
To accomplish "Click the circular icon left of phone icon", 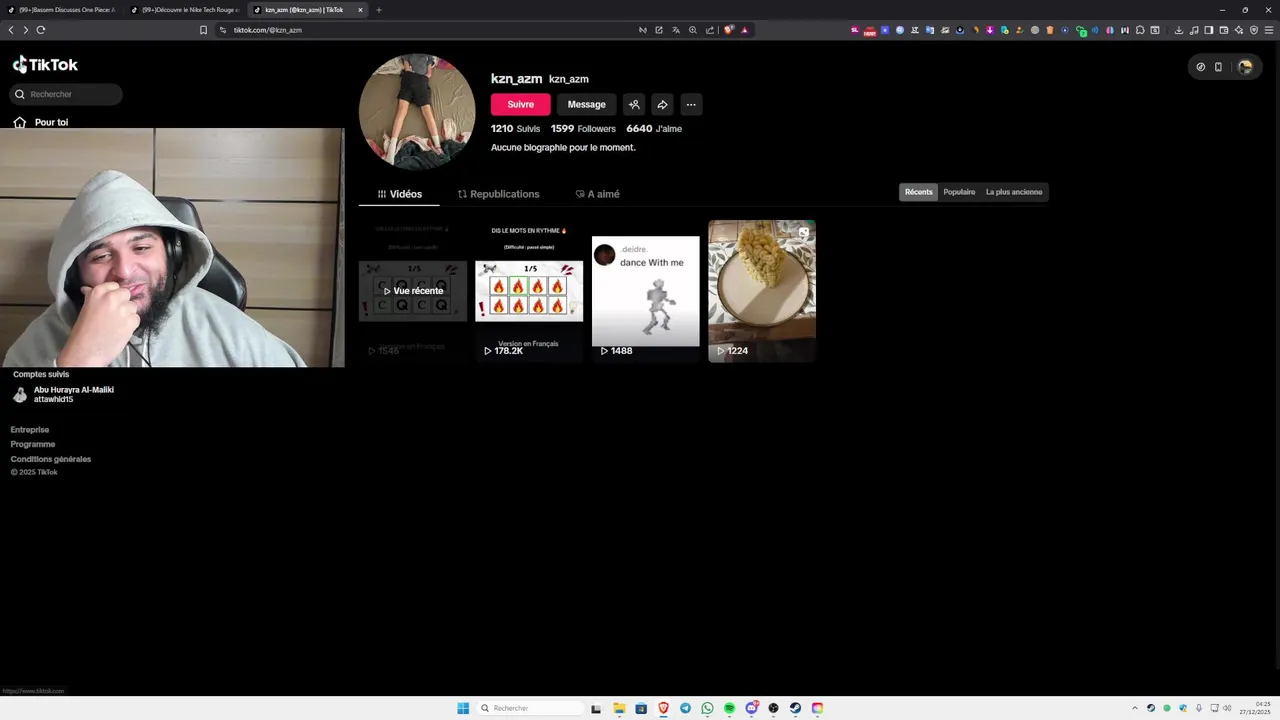I will pyautogui.click(x=1201, y=67).
